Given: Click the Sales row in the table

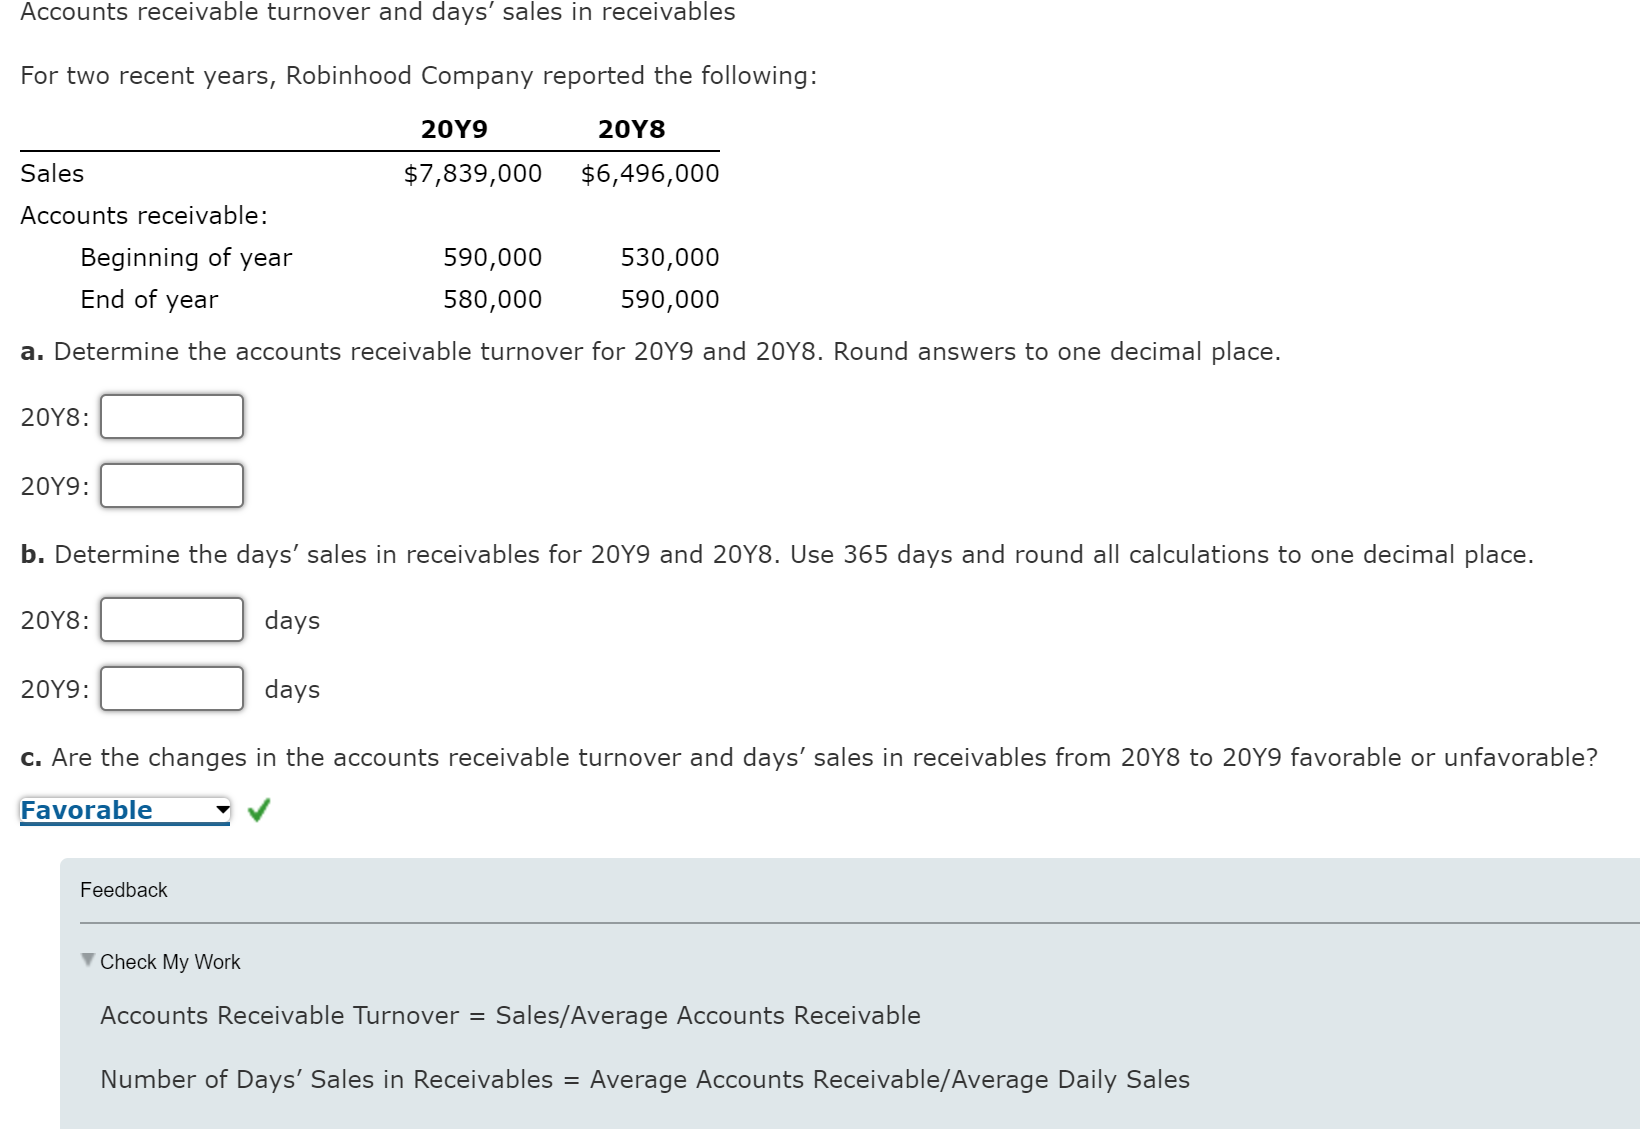Looking at the screenshot, I should click(52, 172).
